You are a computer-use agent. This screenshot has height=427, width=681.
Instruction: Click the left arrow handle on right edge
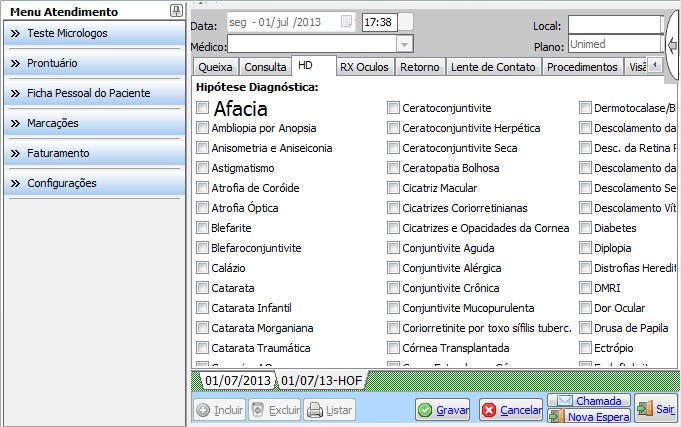click(x=673, y=44)
